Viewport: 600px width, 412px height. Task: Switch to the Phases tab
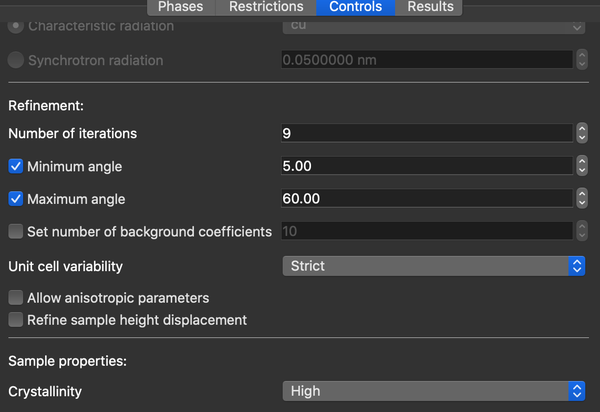point(181,7)
